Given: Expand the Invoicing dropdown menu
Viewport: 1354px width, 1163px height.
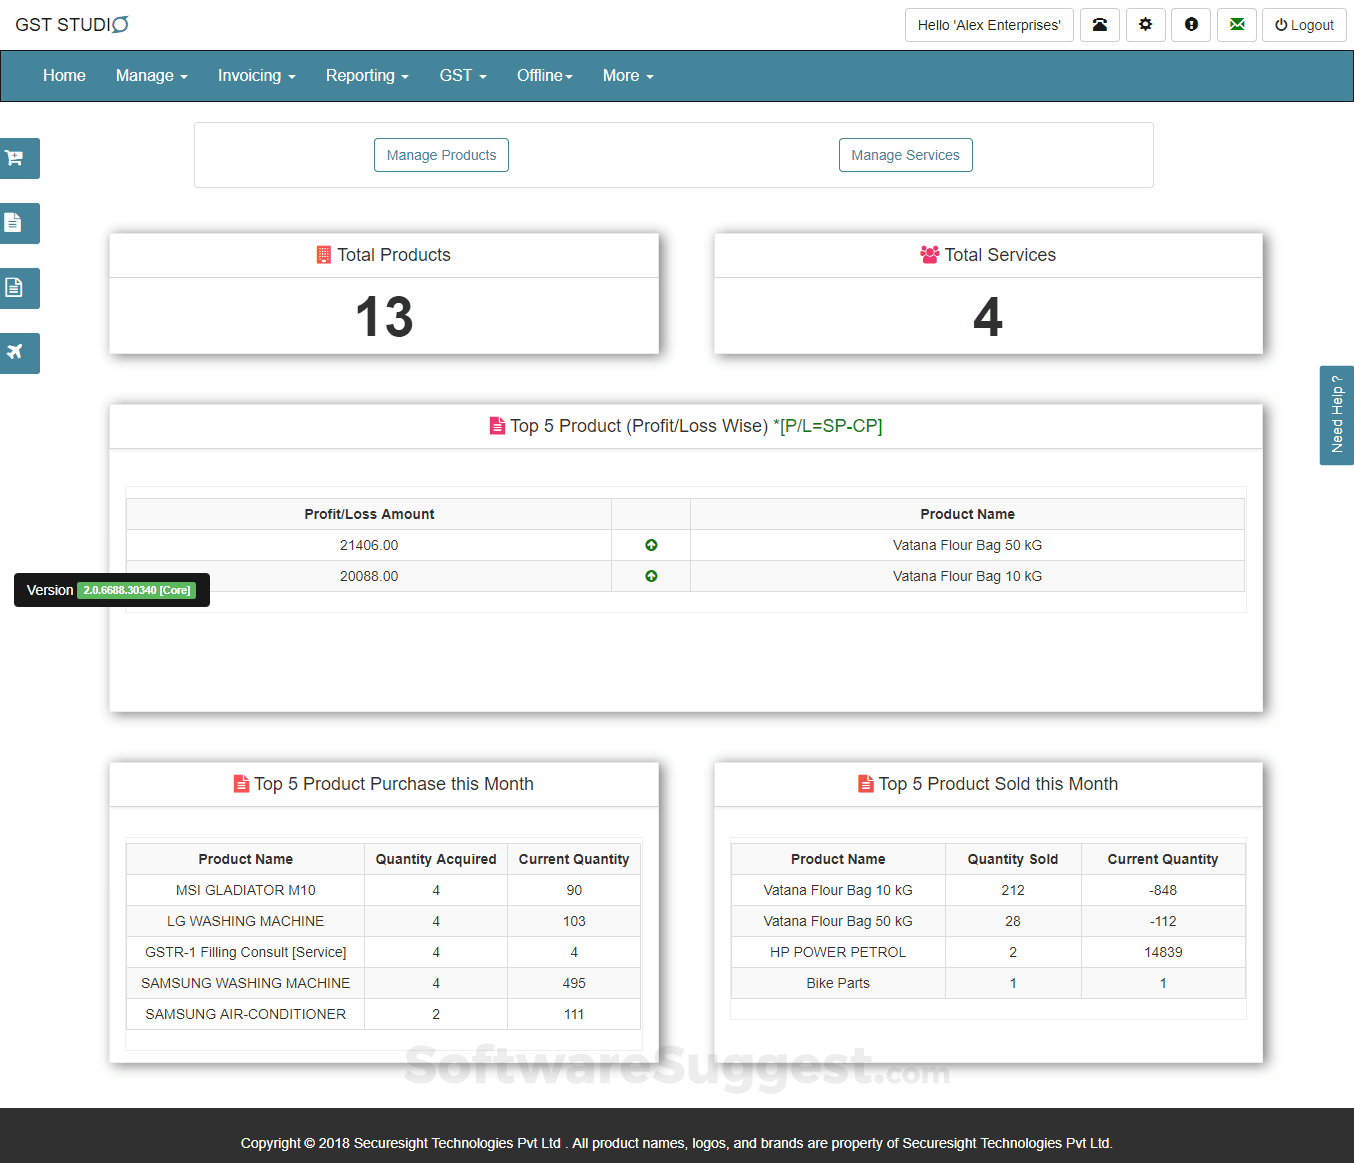Looking at the screenshot, I should pos(256,76).
